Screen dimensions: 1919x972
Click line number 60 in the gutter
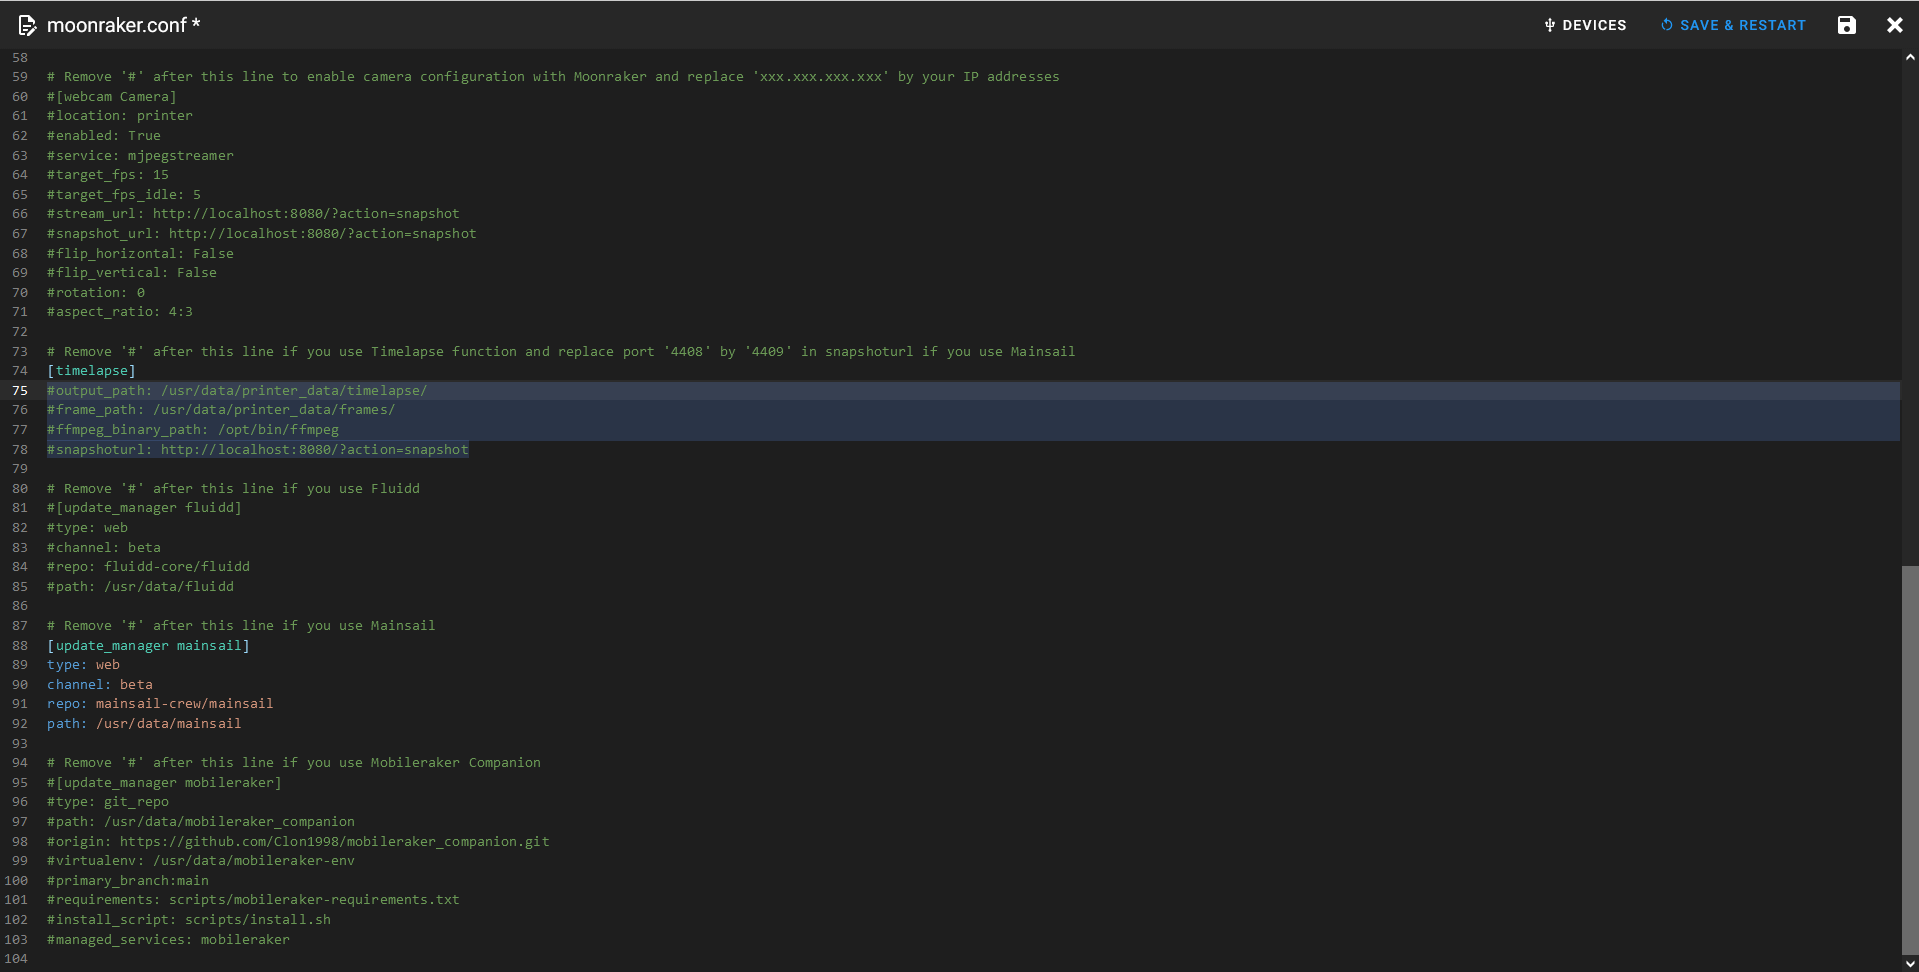tap(20, 97)
